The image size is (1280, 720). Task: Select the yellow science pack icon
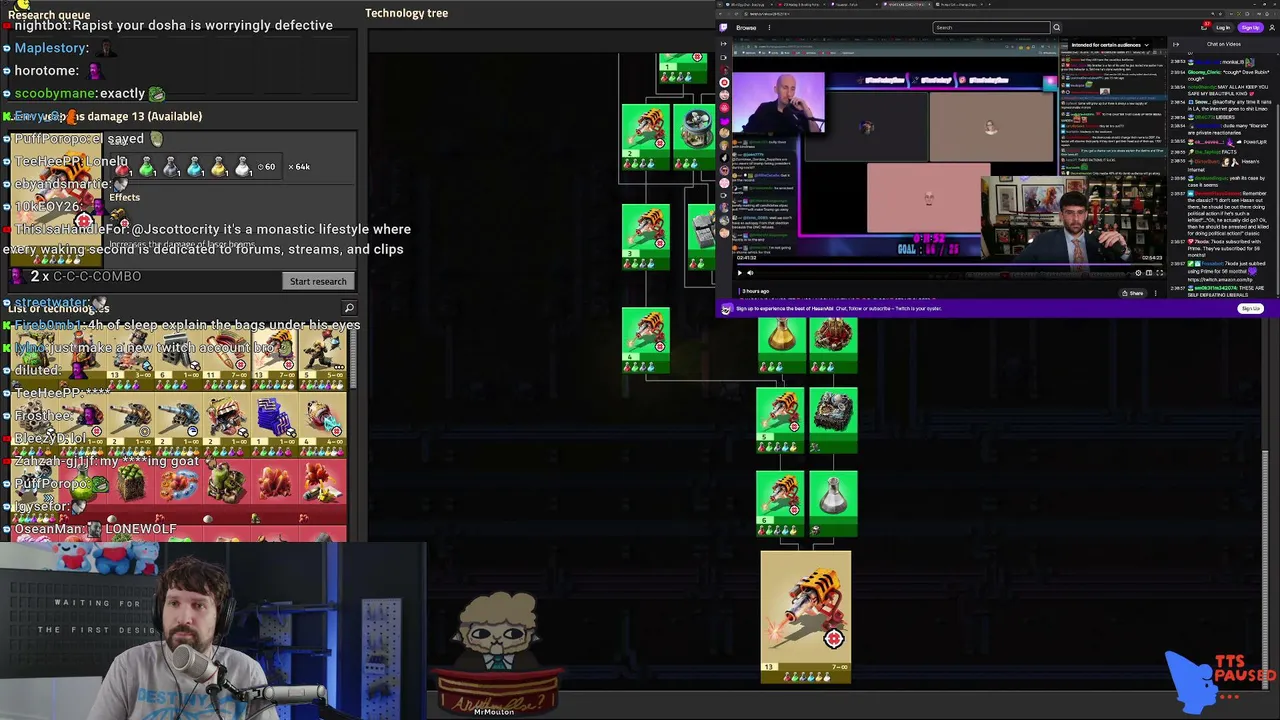[x=219, y=167]
